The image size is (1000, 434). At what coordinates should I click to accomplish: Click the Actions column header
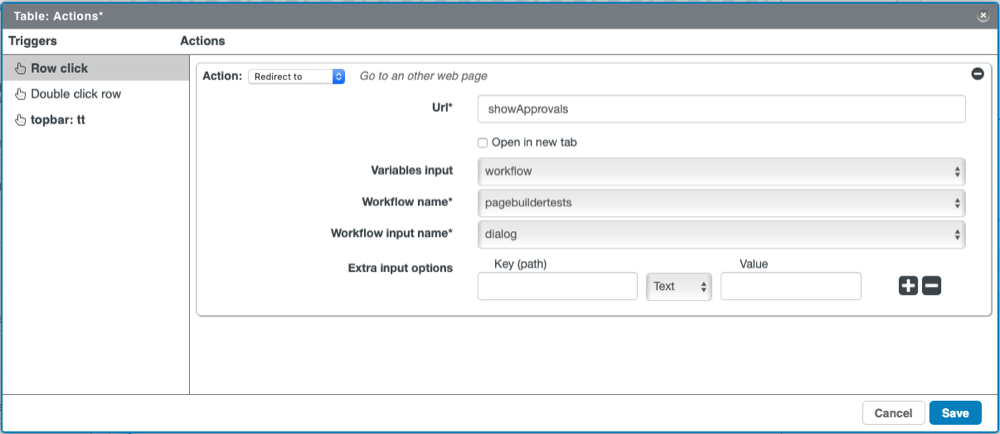point(203,41)
